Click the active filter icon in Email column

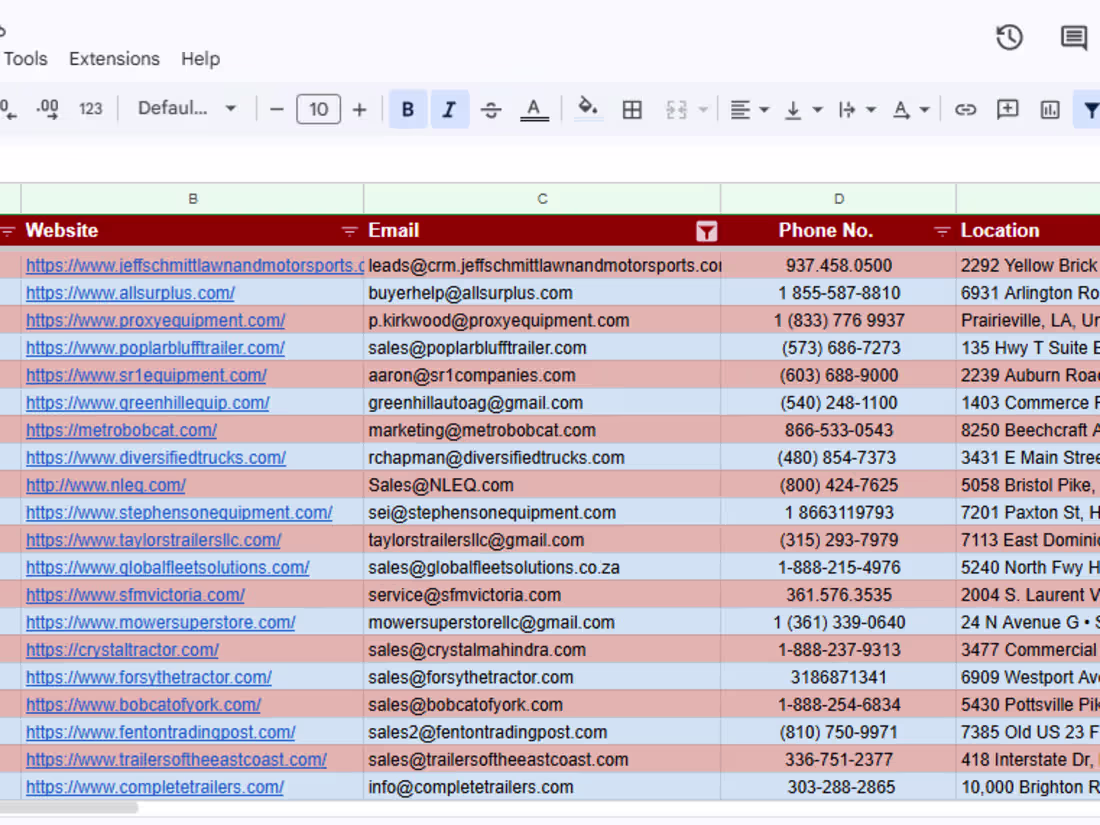[x=706, y=231]
